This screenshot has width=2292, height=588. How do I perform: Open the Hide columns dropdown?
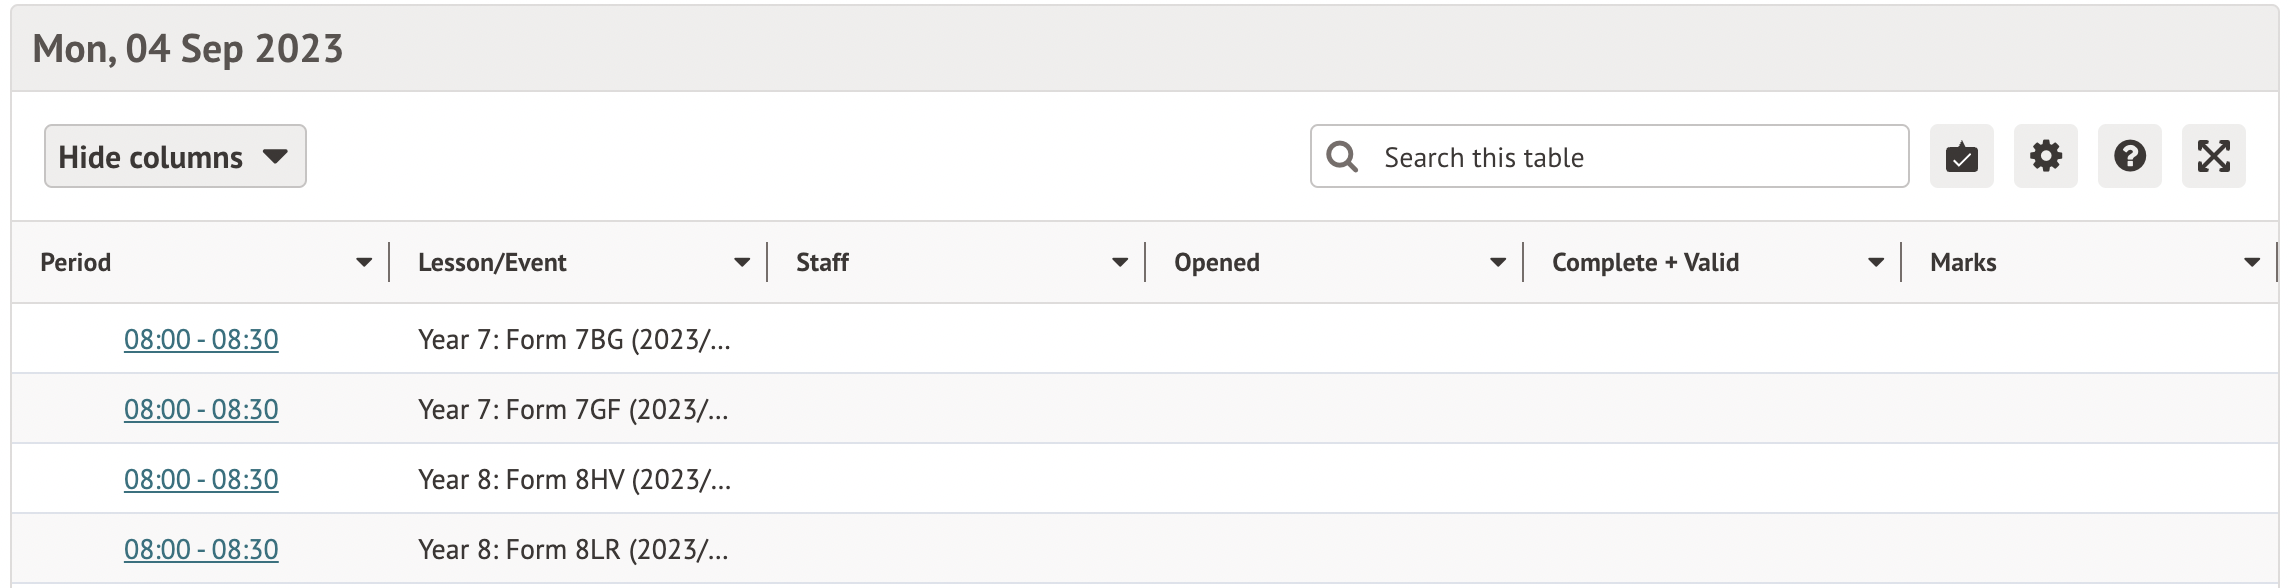[175, 156]
